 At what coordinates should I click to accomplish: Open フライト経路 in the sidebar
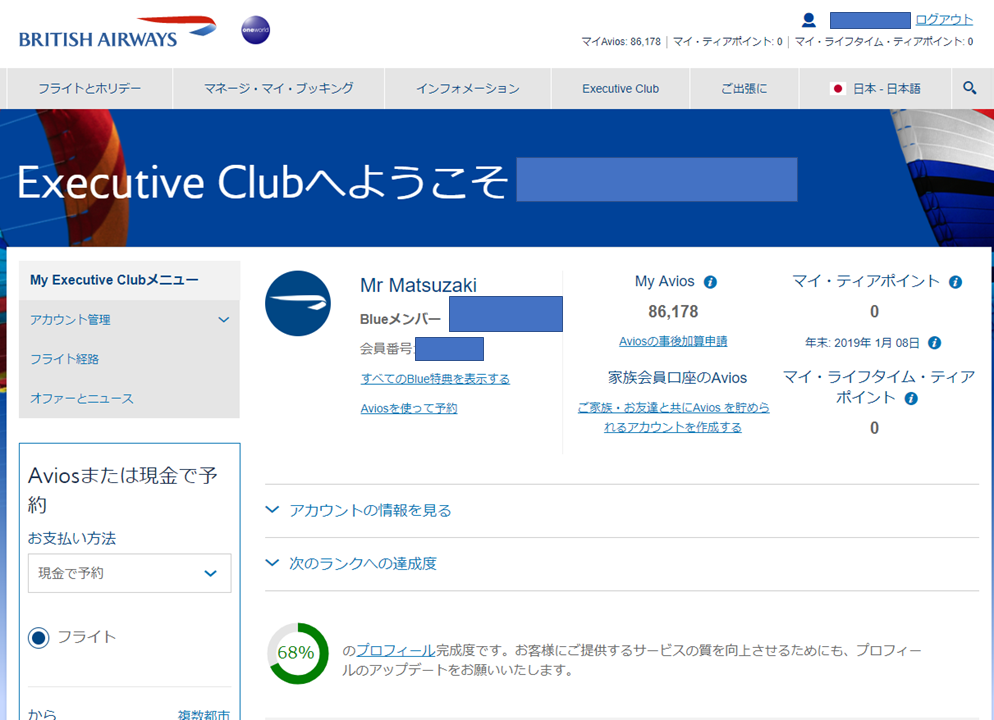click(x=65, y=359)
